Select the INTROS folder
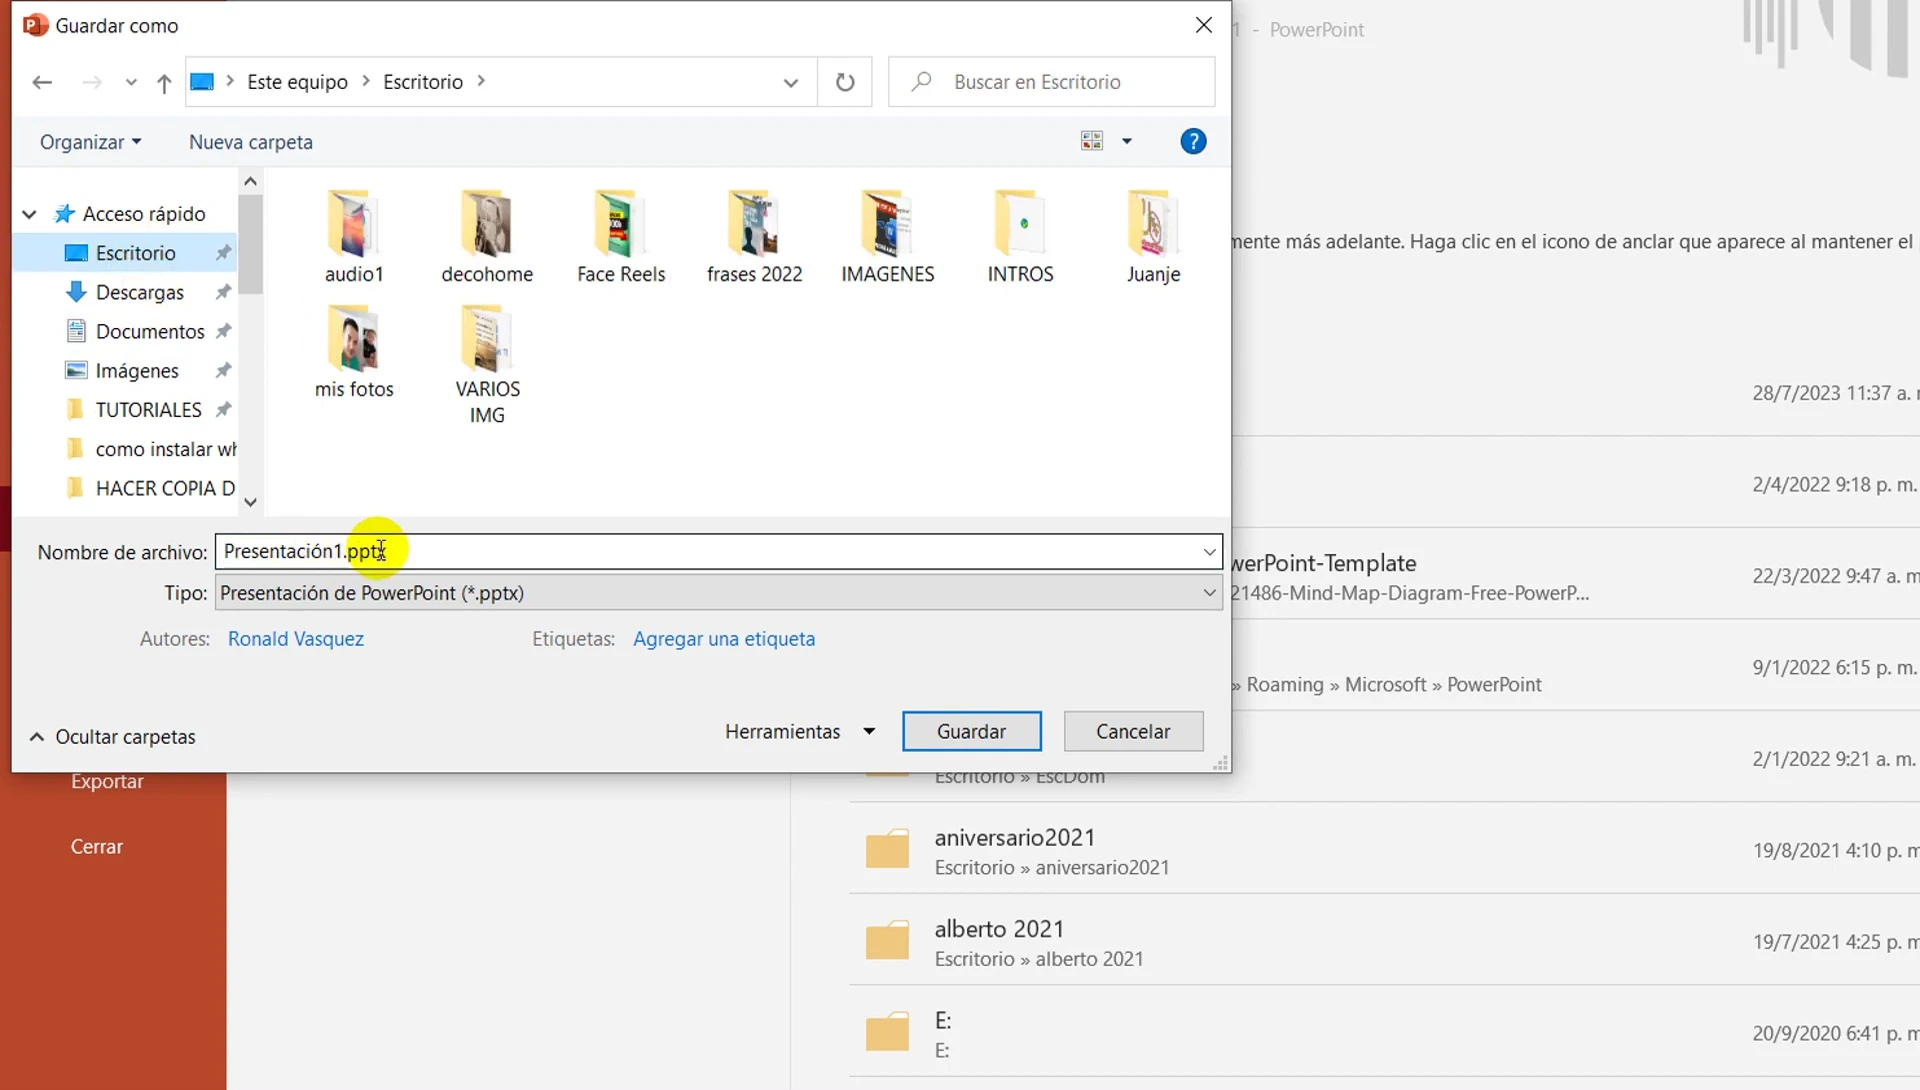The image size is (1920, 1090). [1020, 237]
